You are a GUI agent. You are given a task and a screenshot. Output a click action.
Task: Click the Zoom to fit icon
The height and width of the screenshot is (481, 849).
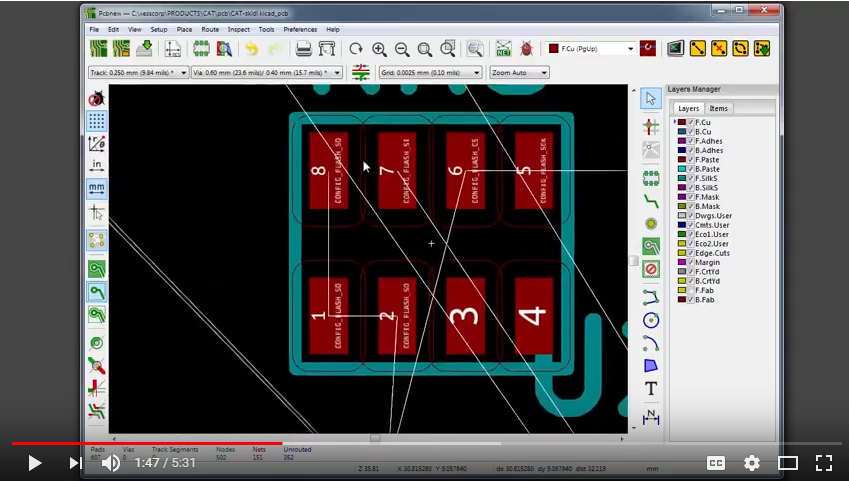[425, 49]
